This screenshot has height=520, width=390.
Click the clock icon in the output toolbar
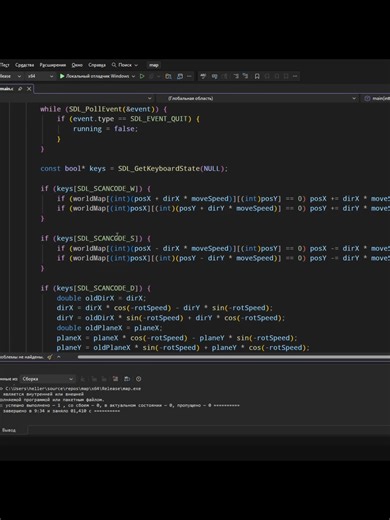click(139, 379)
